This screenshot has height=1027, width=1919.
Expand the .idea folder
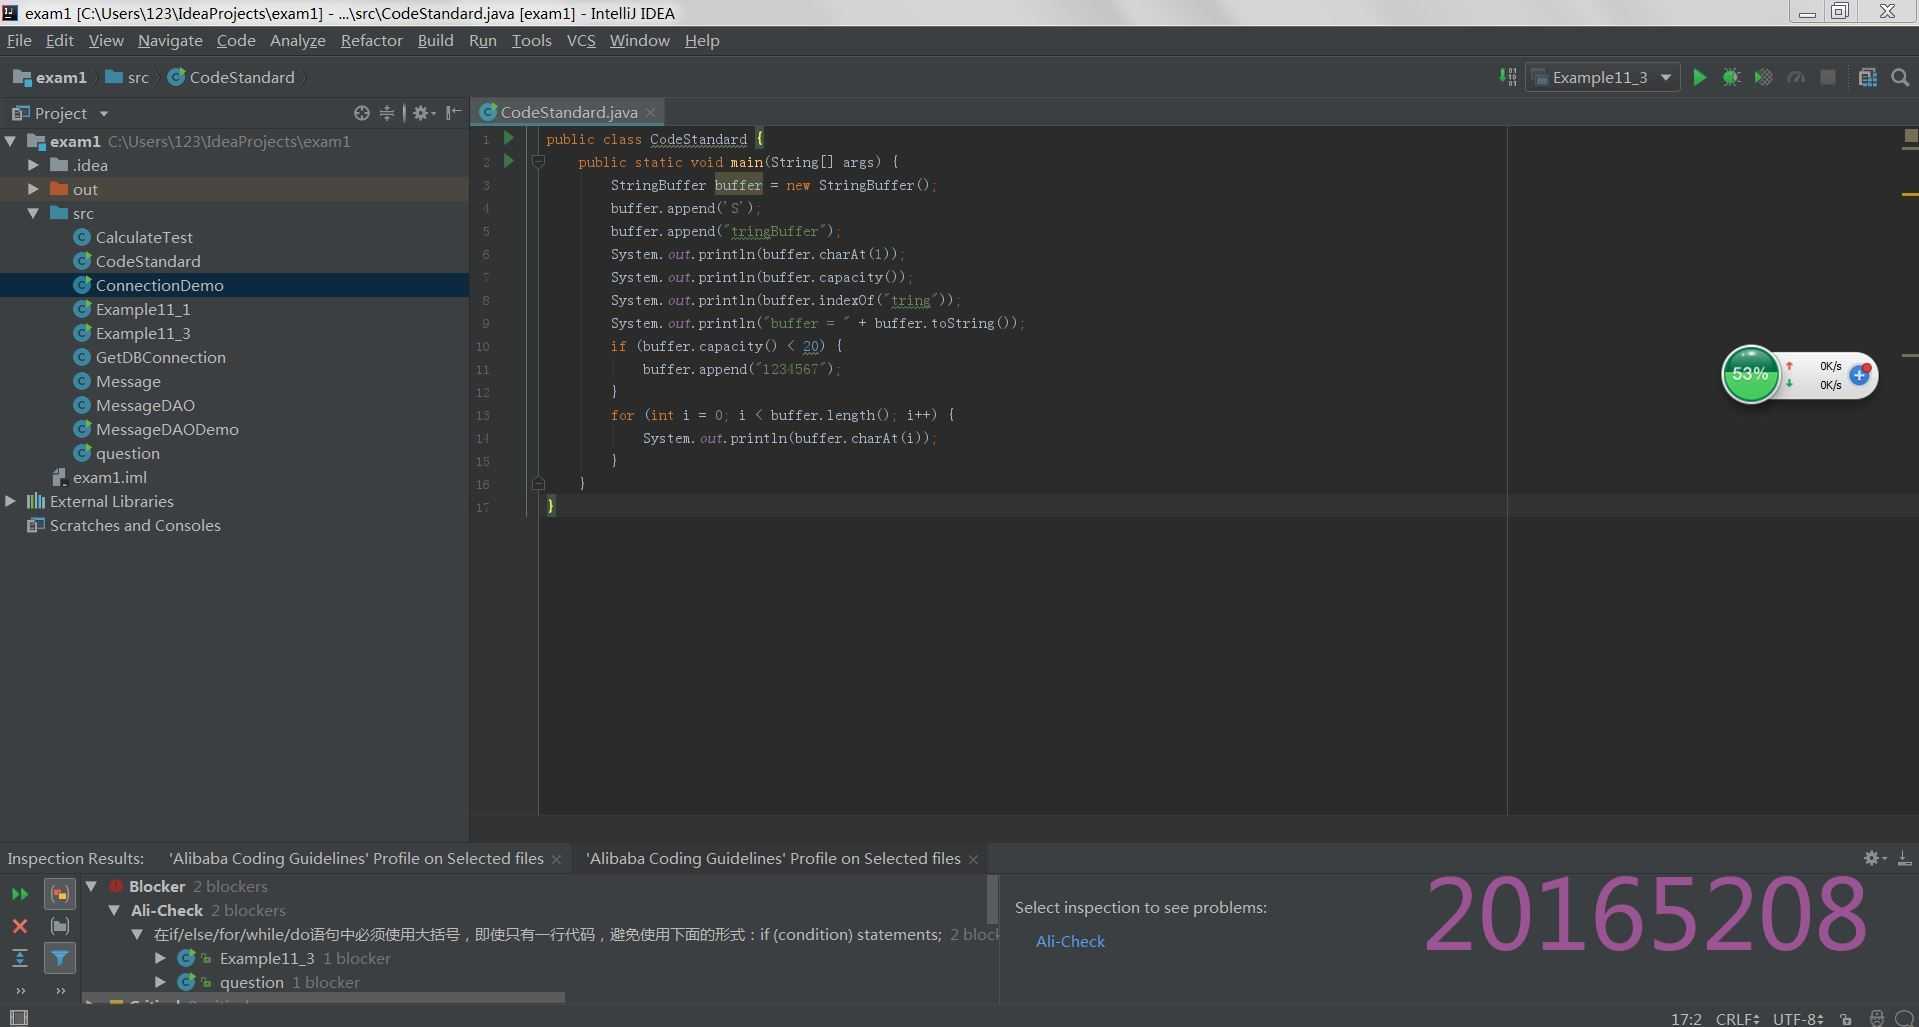pos(33,165)
